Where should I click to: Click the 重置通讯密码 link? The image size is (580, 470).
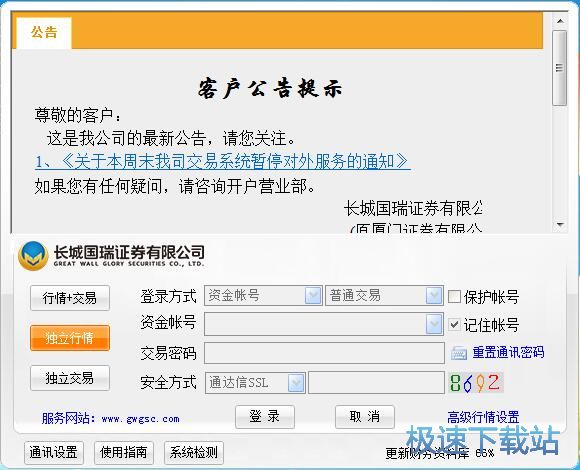508,352
